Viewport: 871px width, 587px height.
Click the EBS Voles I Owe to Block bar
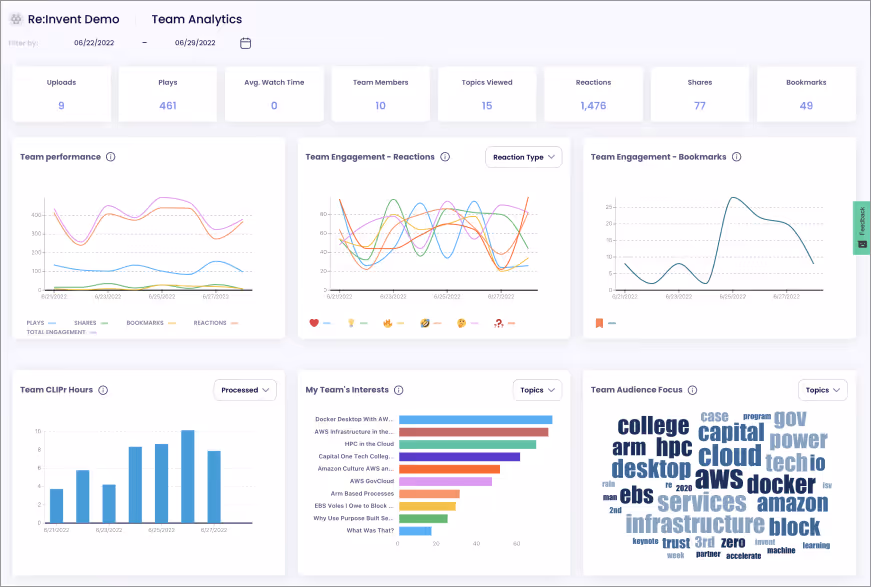pyautogui.click(x=427, y=506)
